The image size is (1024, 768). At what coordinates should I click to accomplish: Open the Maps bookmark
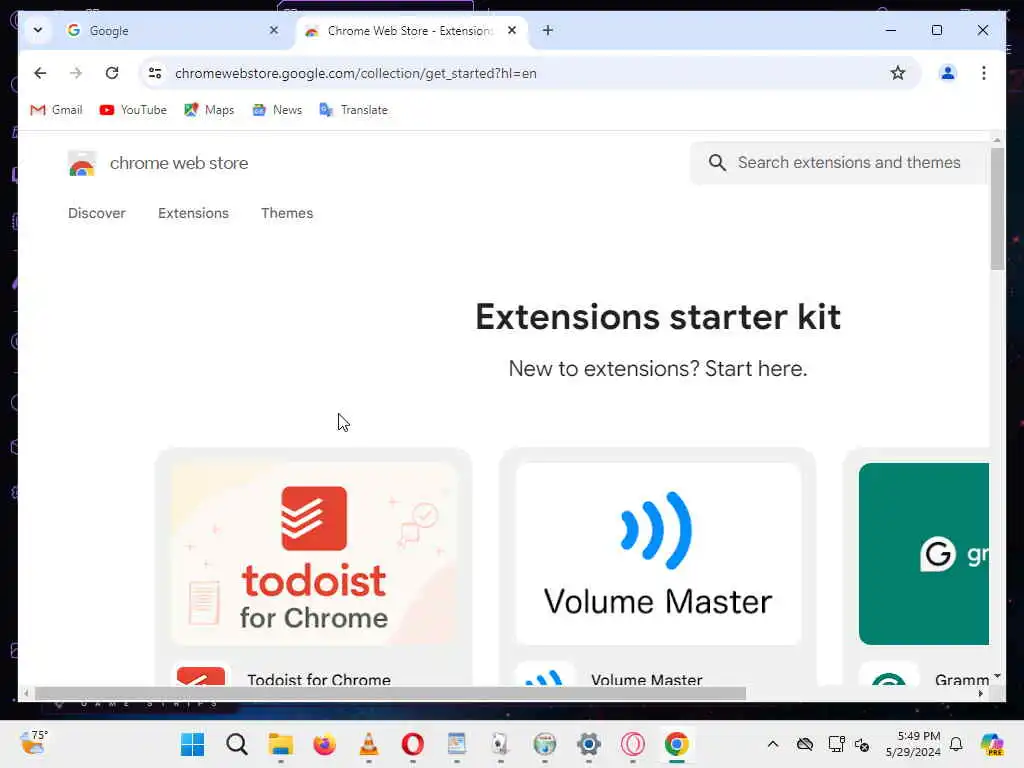point(209,110)
